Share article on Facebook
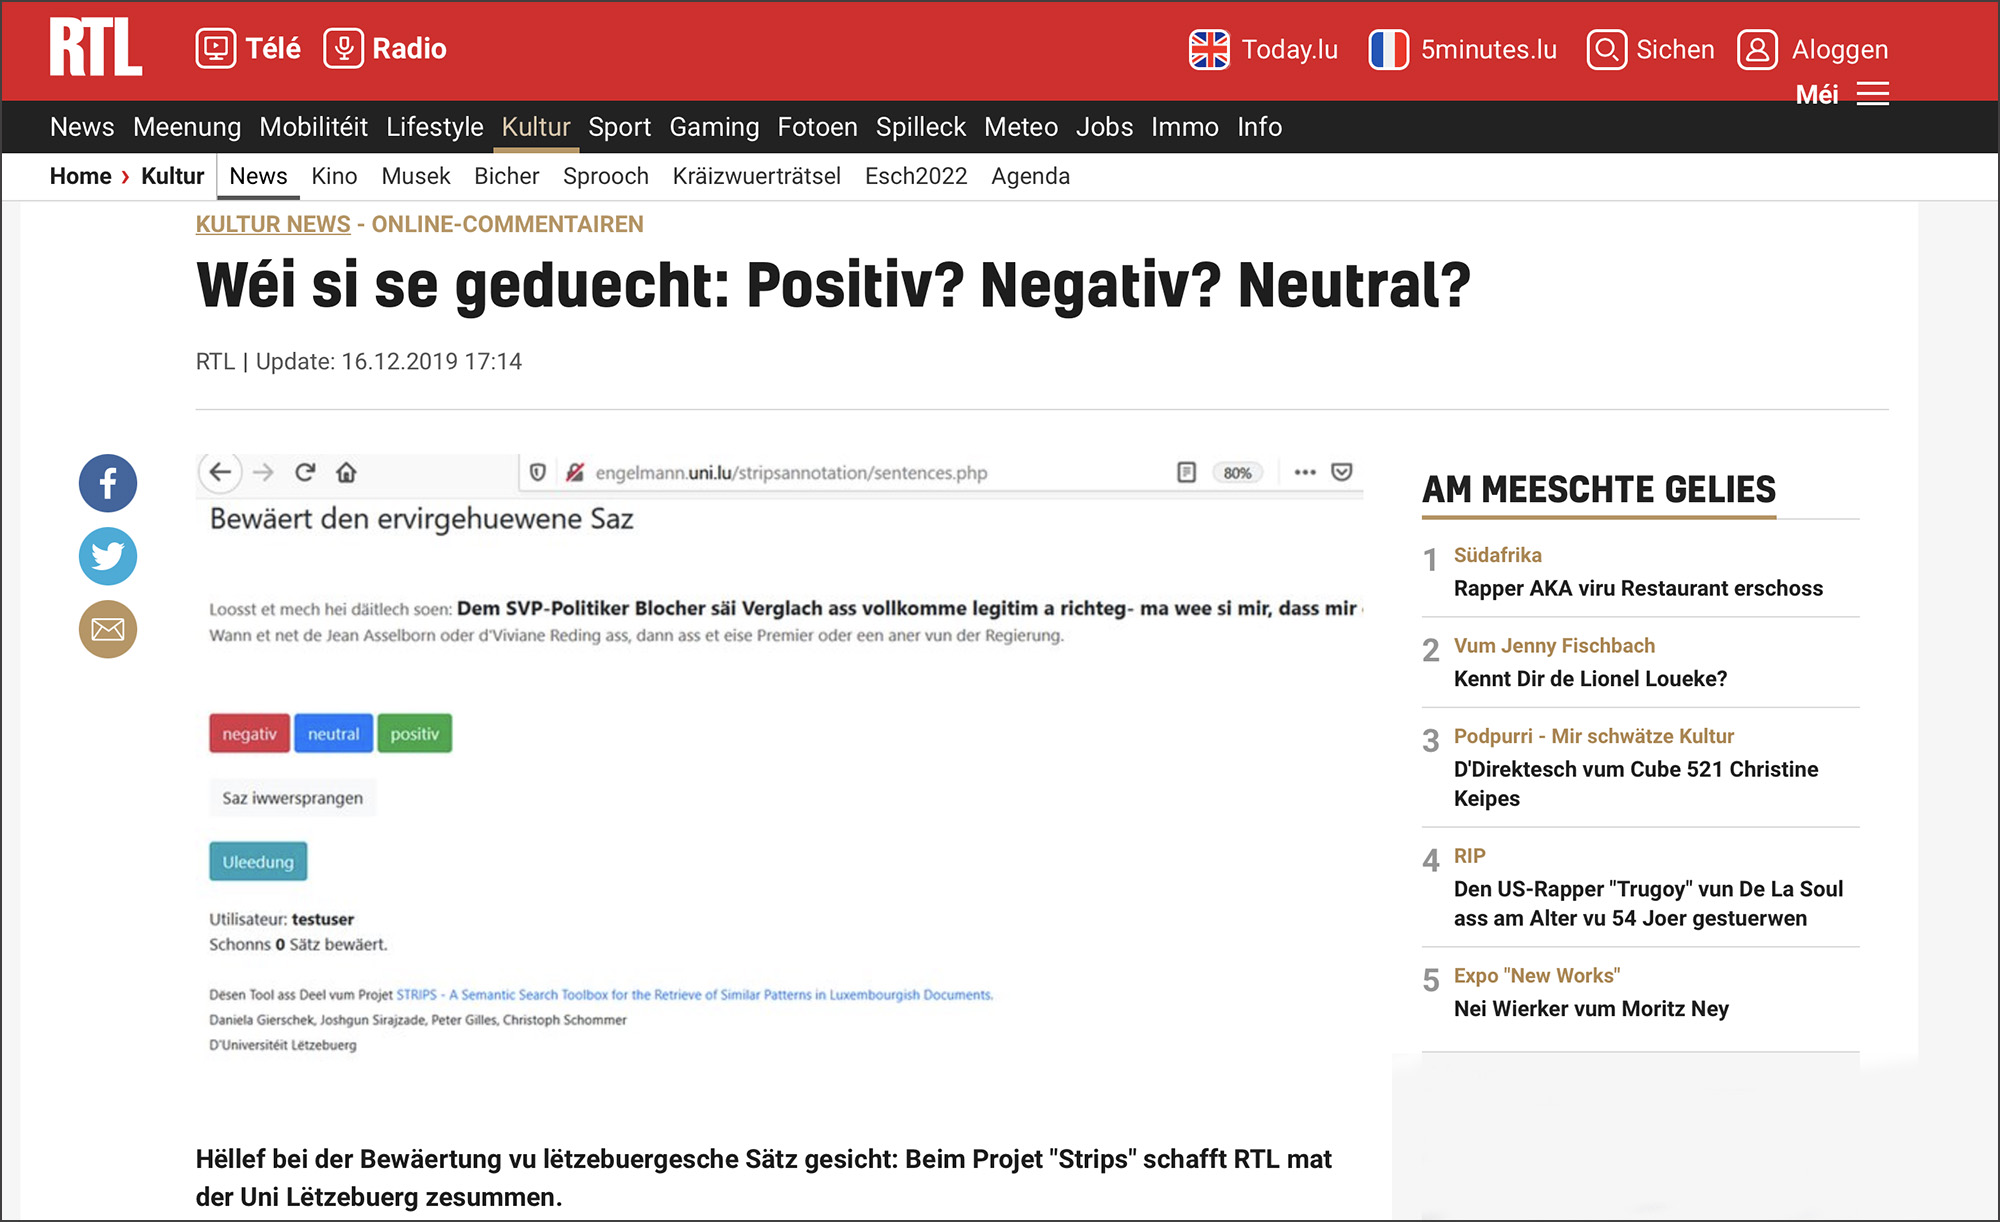The height and width of the screenshot is (1222, 2000). tap(108, 483)
